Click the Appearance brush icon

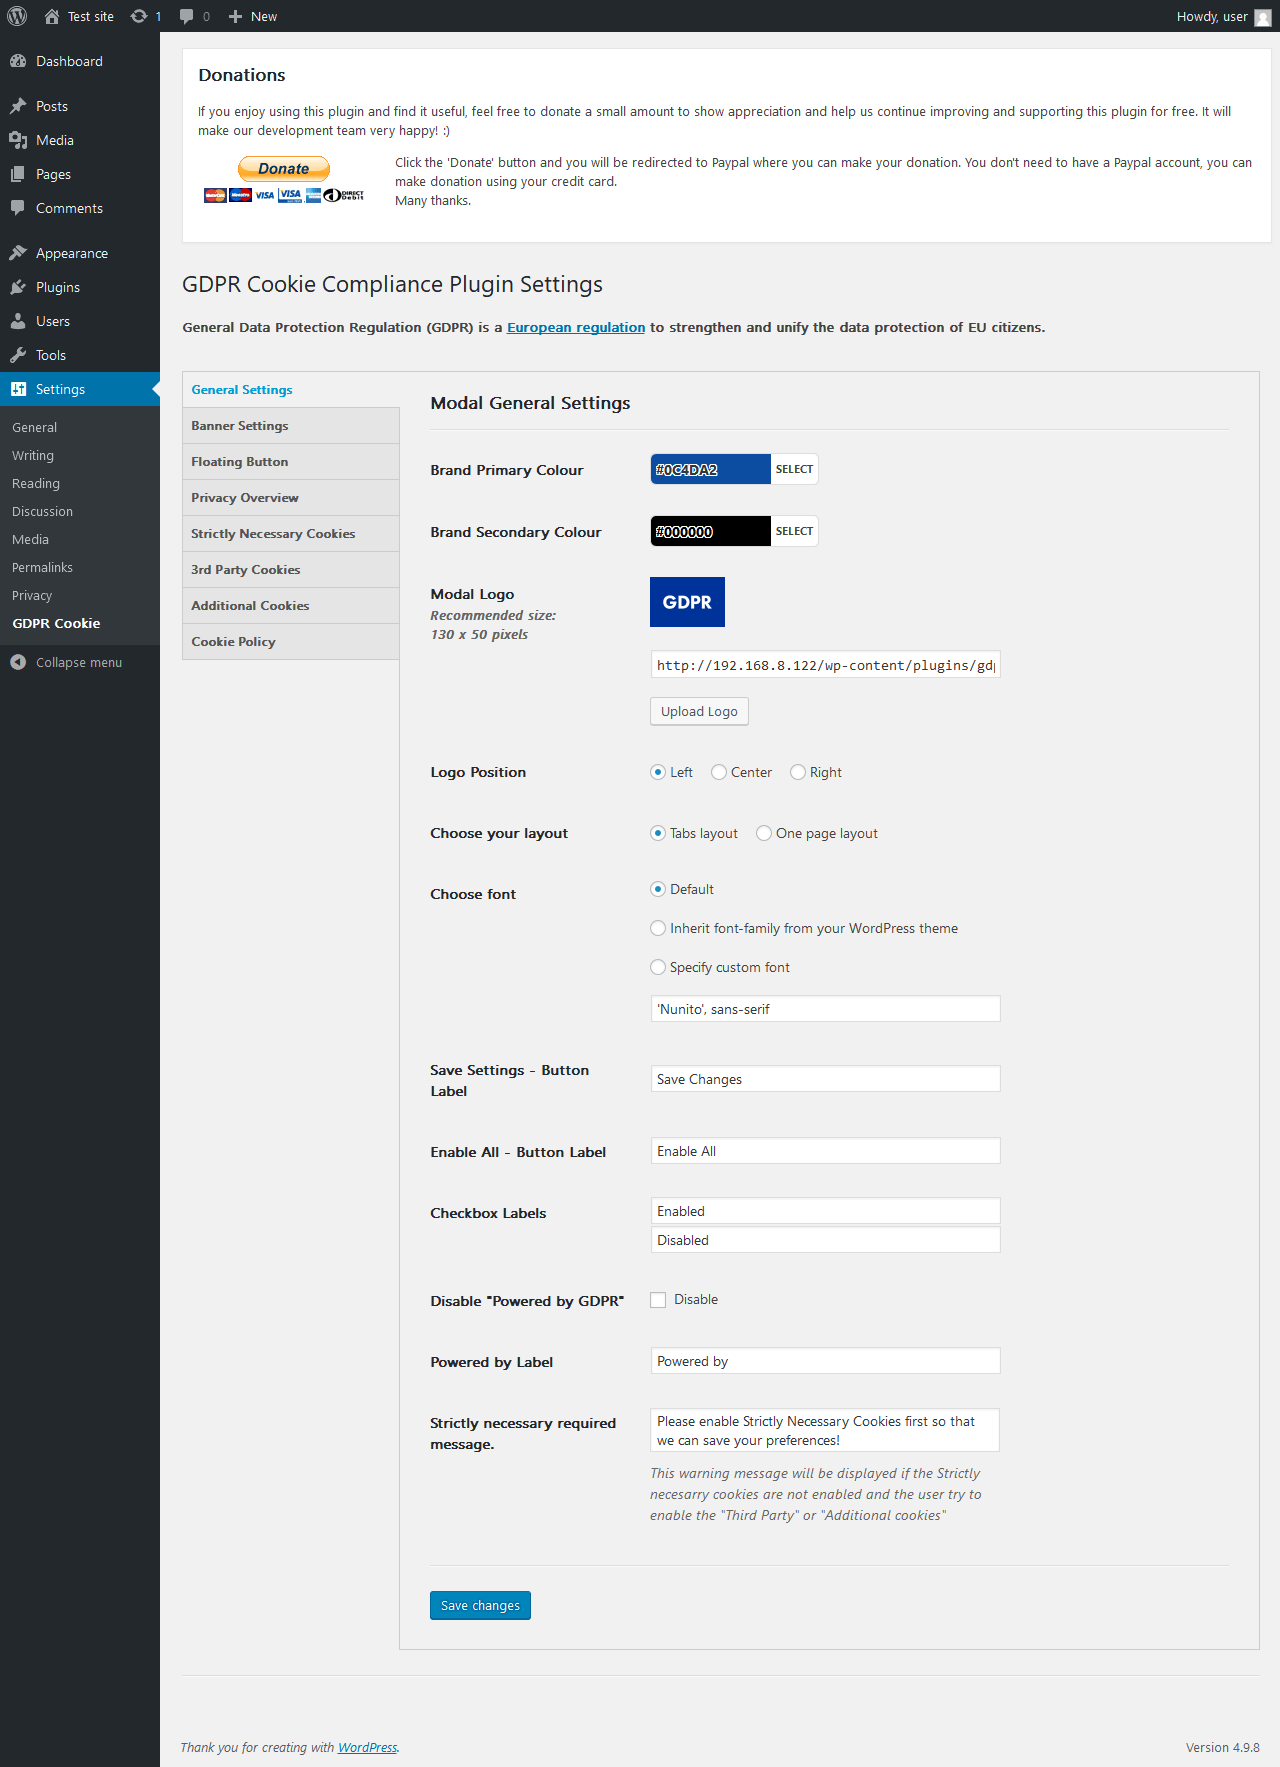click(18, 253)
